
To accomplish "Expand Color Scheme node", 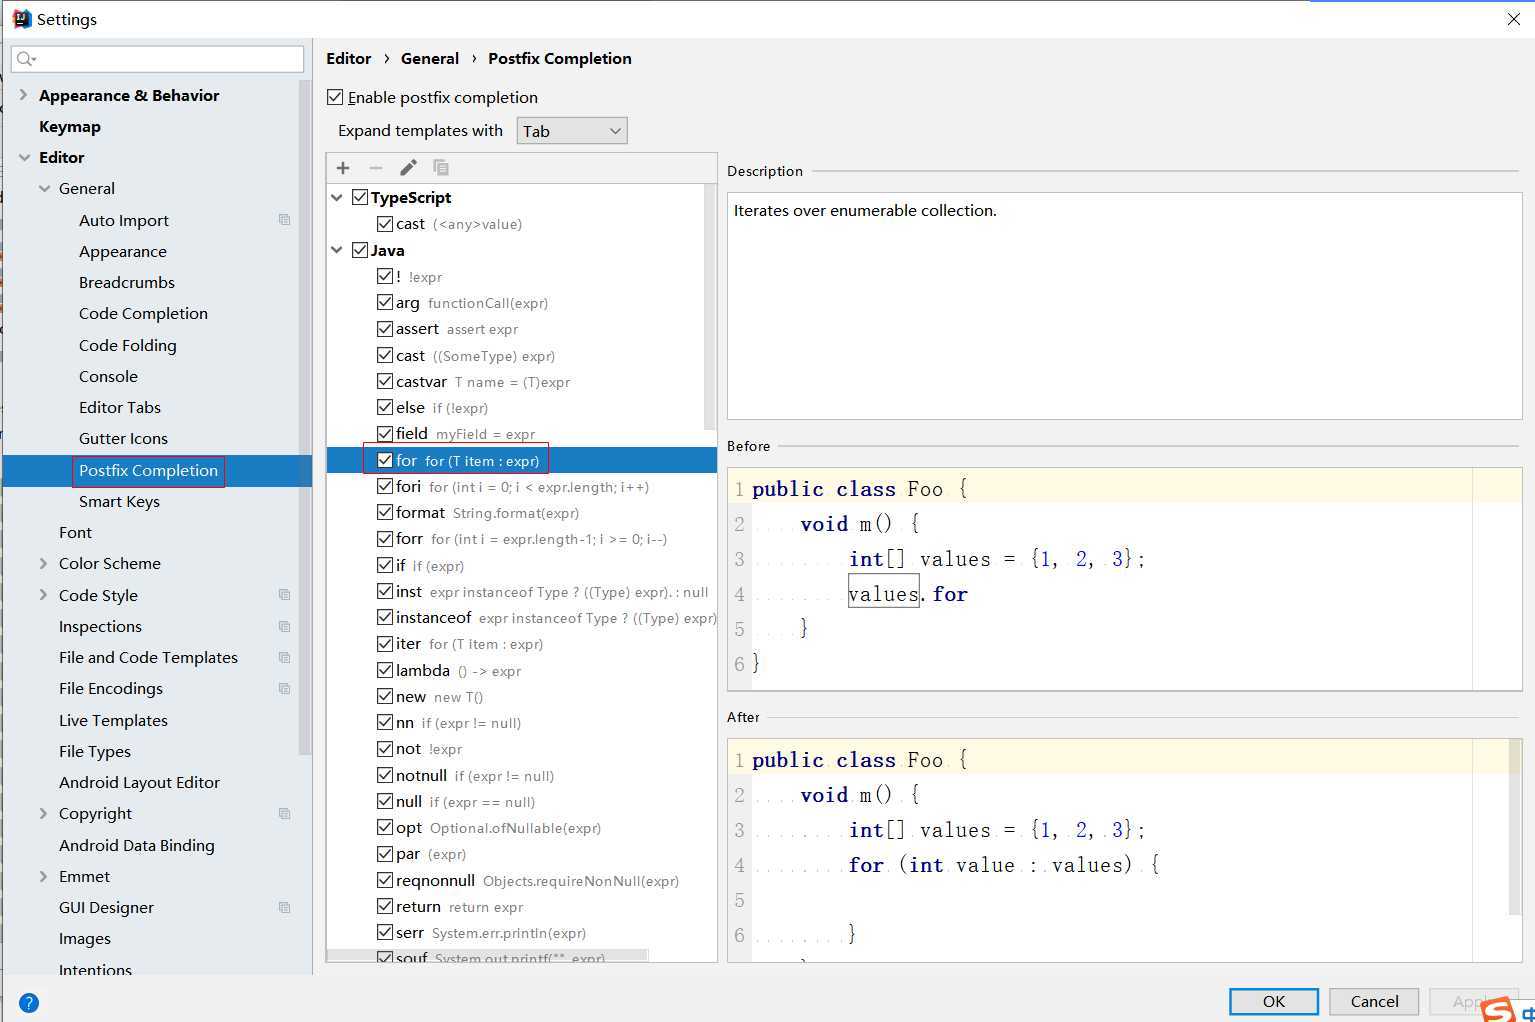I will click(x=43, y=563).
